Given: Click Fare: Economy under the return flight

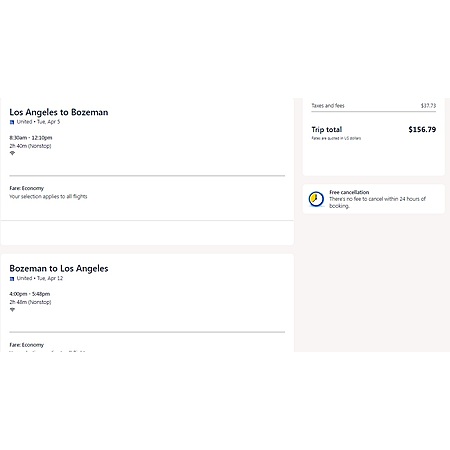Looking at the screenshot, I should 27,345.
